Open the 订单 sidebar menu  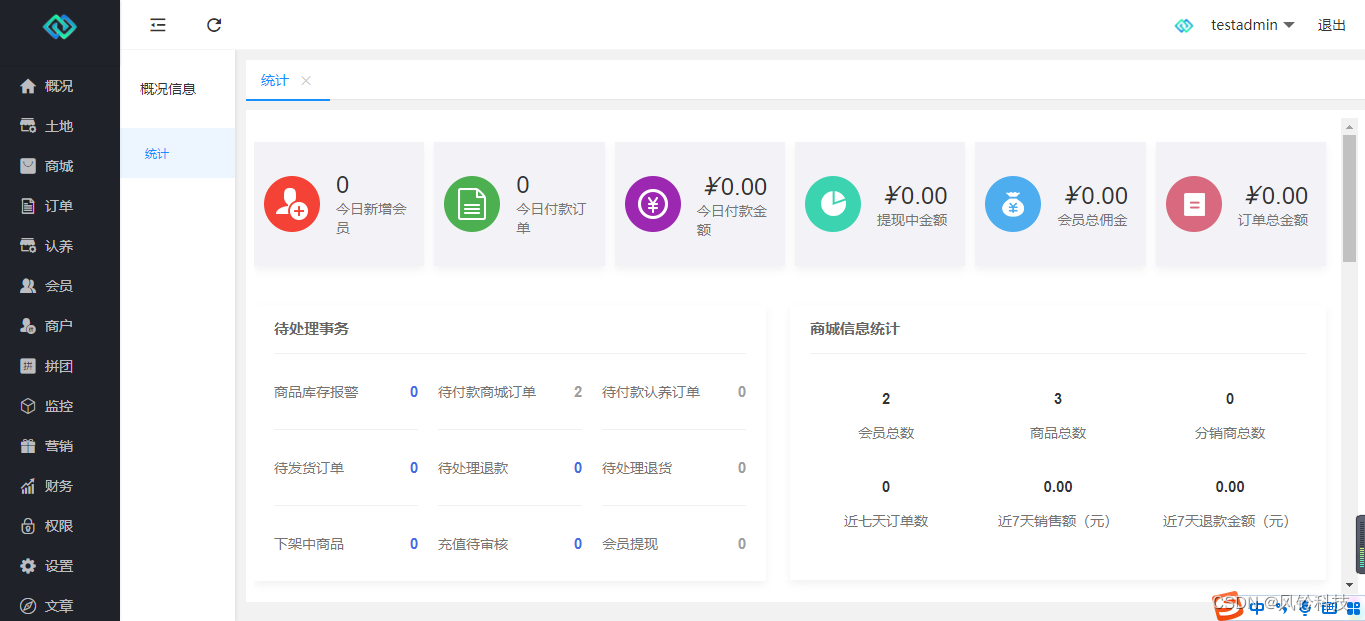pos(60,206)
